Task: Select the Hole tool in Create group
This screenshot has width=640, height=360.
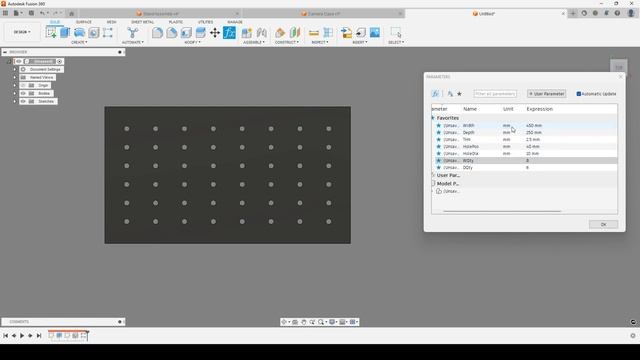Action: (94, 33)
